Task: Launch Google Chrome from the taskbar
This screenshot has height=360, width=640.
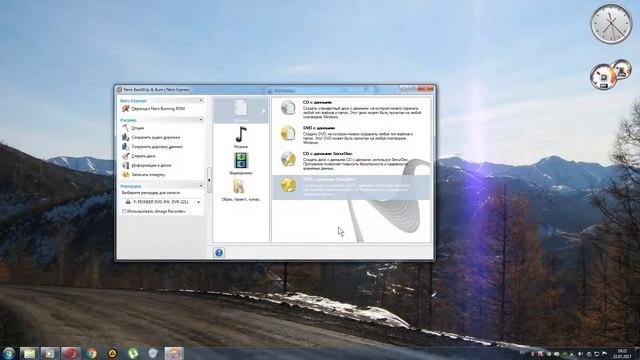Action: pos(91,353)
